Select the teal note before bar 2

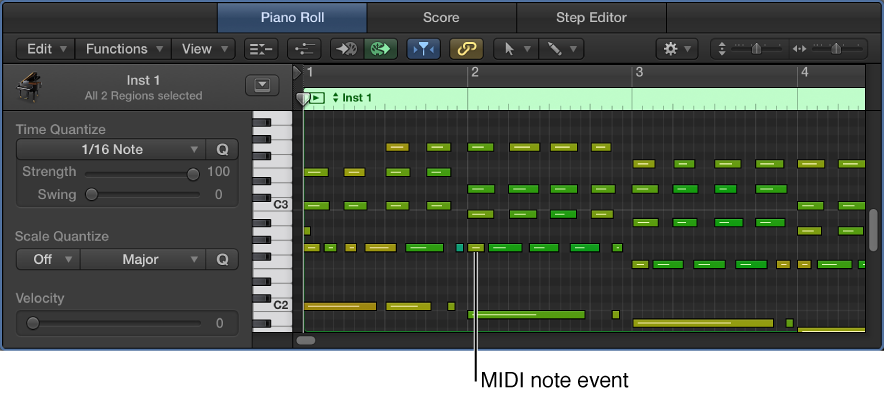[x=459, y=248]
